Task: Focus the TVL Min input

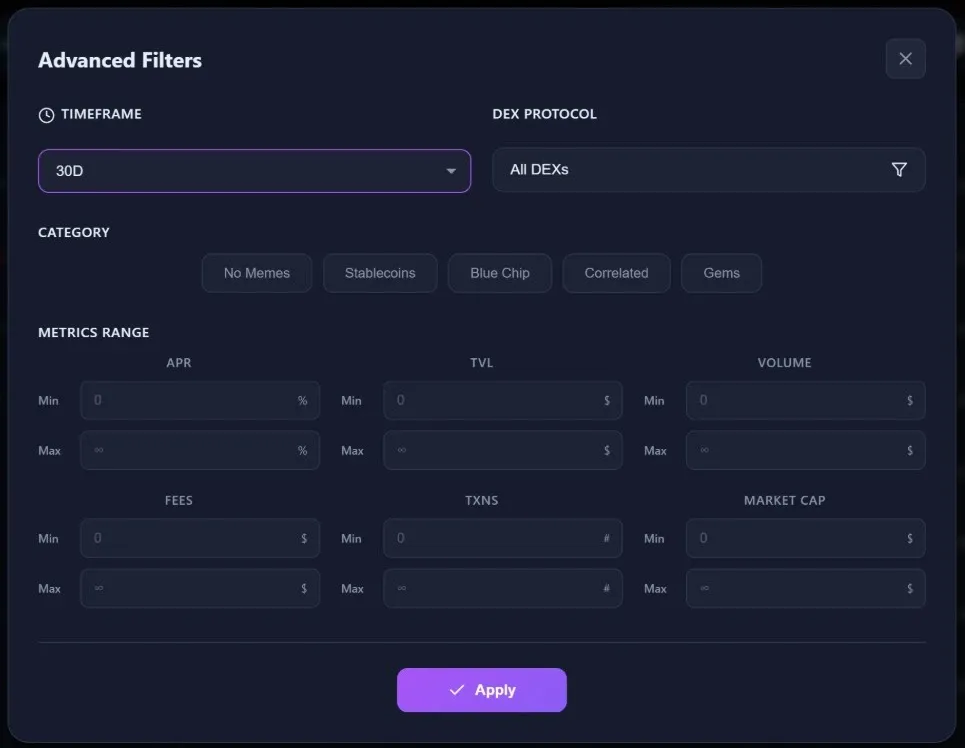Action: (503, 400)
